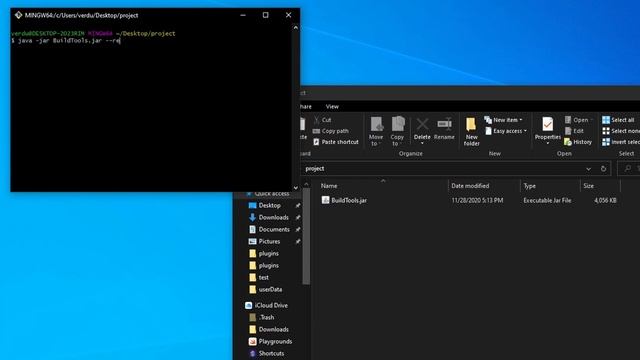Click the Rename icon
Screen dimensions: 640x360
pos(444,124)
